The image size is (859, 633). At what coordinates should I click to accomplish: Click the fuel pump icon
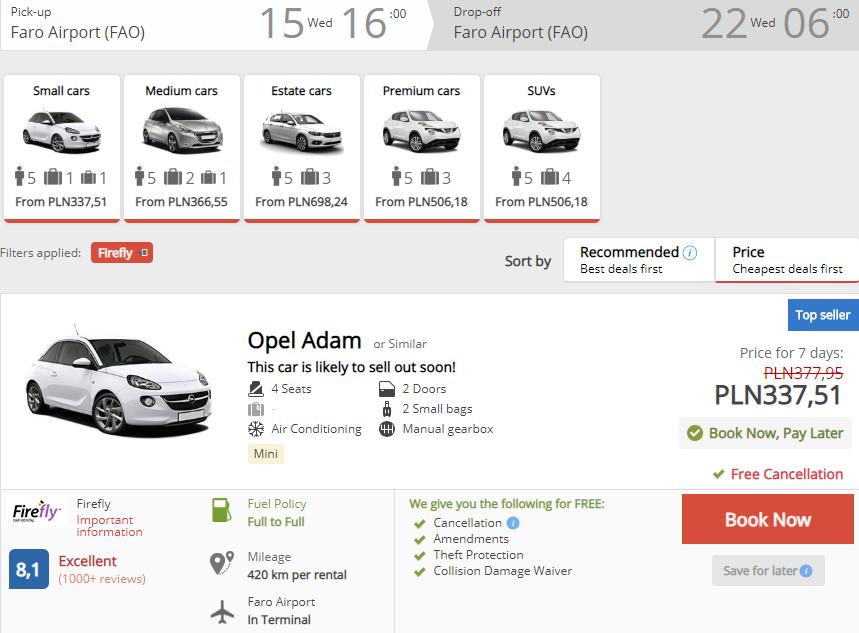(x=222, y=510)
